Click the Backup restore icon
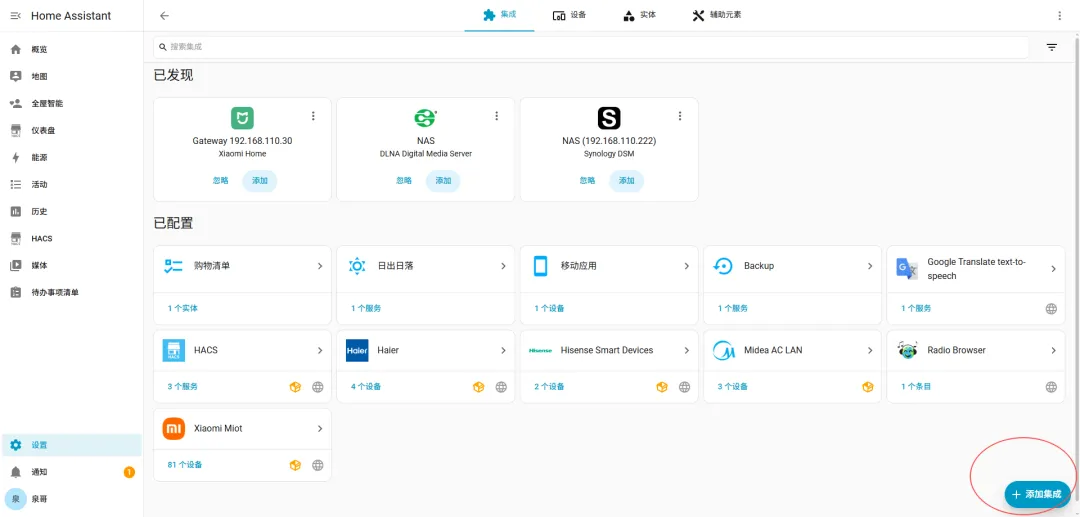Image resolution: width=1080 pixels, height=517 pixels. point(723,266)
